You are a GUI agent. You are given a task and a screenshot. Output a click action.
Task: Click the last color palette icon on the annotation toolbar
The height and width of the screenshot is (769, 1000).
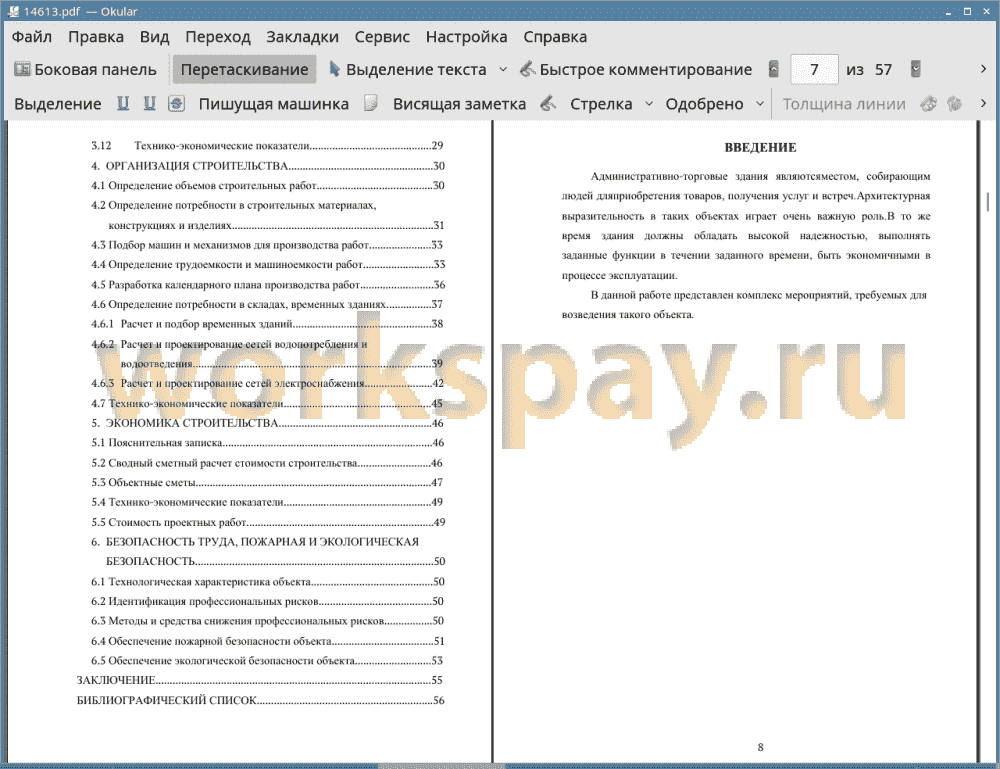pos(955,103)
